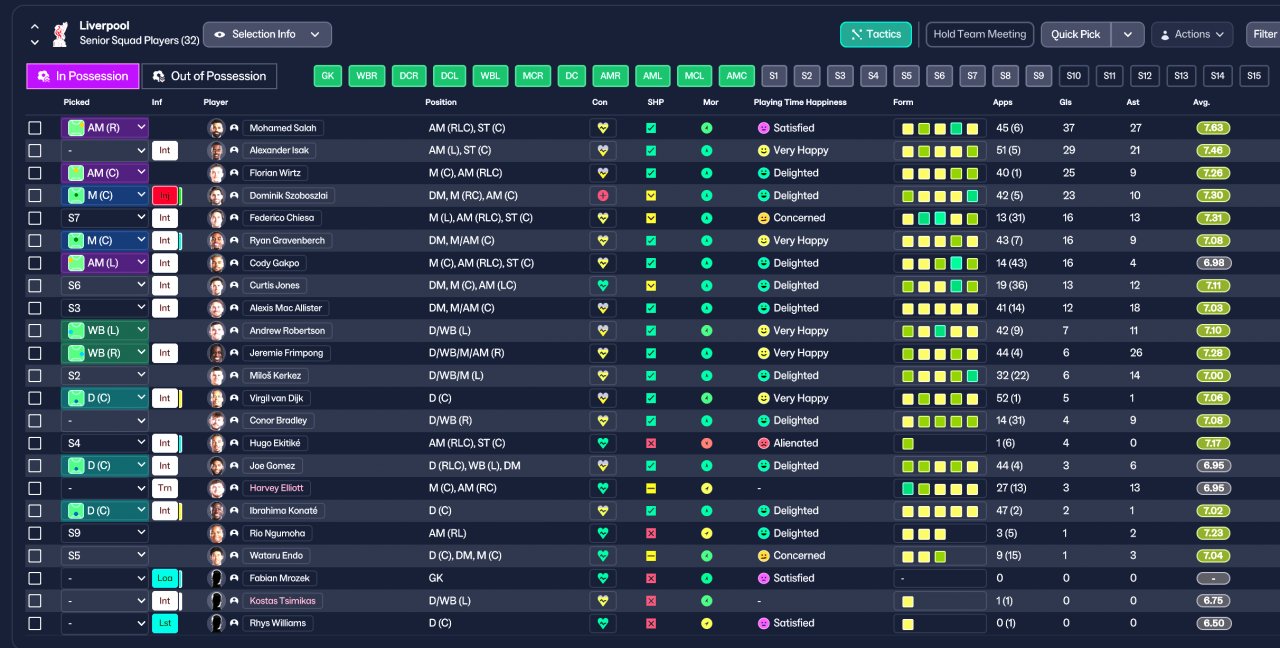This screenshot has height=648, width=1280.
Task: Open Harvey Elliott's player name link
Action: (277, 488)
